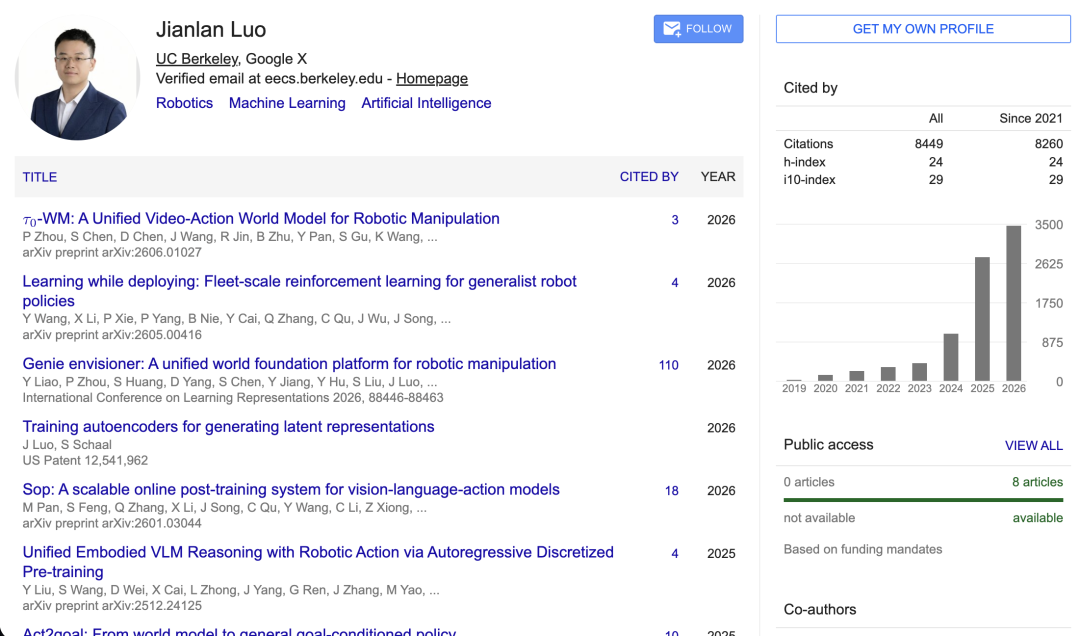Click the Cited by section heading

pyautogui.click(x=810, y=88)
